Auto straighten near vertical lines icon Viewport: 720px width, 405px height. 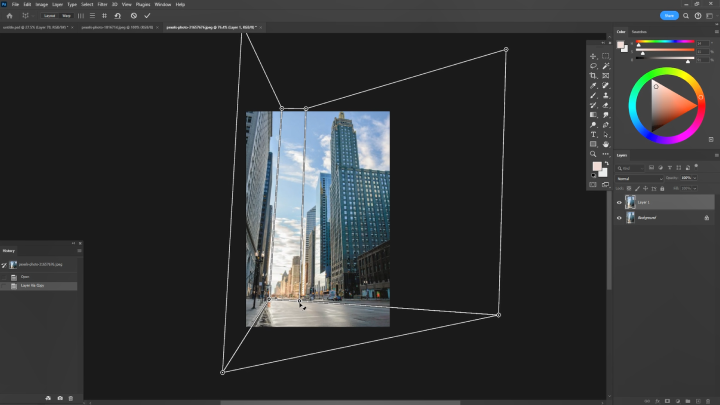81,16
